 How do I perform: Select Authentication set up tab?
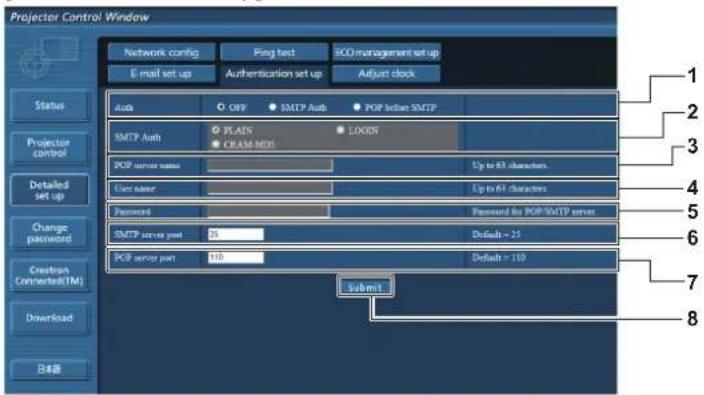pyautogui.click(x=274, y=74)
